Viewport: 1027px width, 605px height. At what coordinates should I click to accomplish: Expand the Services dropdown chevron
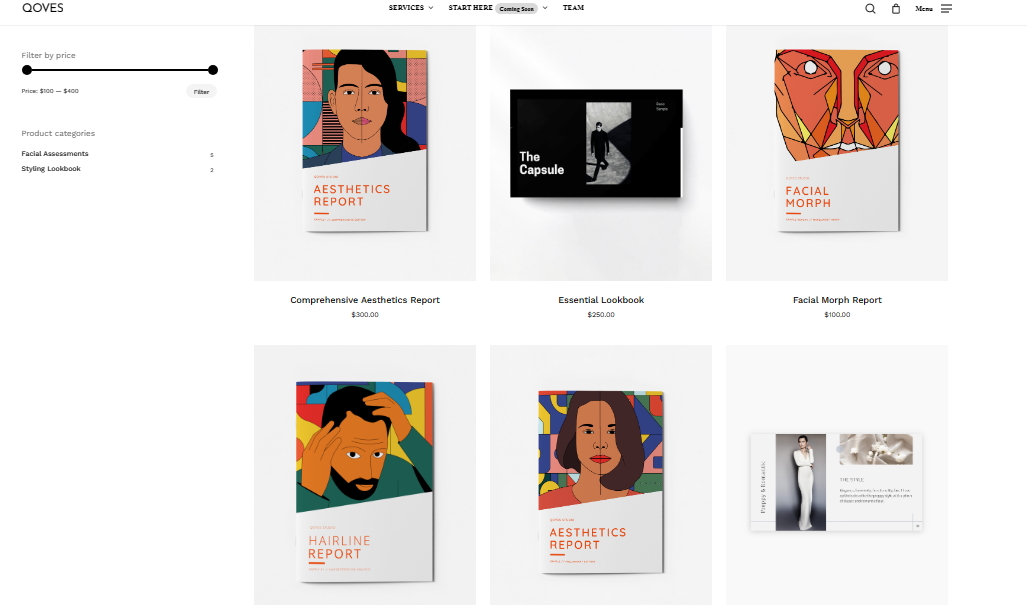coord(431,8)
